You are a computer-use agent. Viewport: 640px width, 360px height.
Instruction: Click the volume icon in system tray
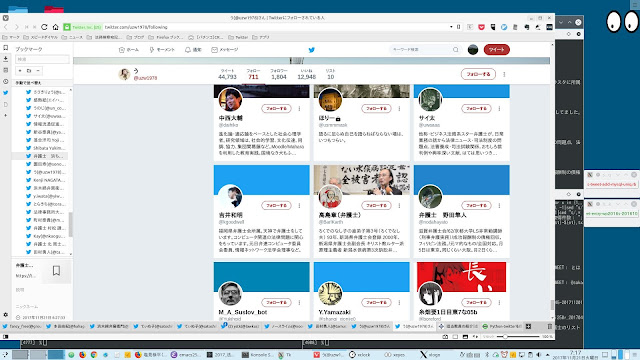click(539, 355)
